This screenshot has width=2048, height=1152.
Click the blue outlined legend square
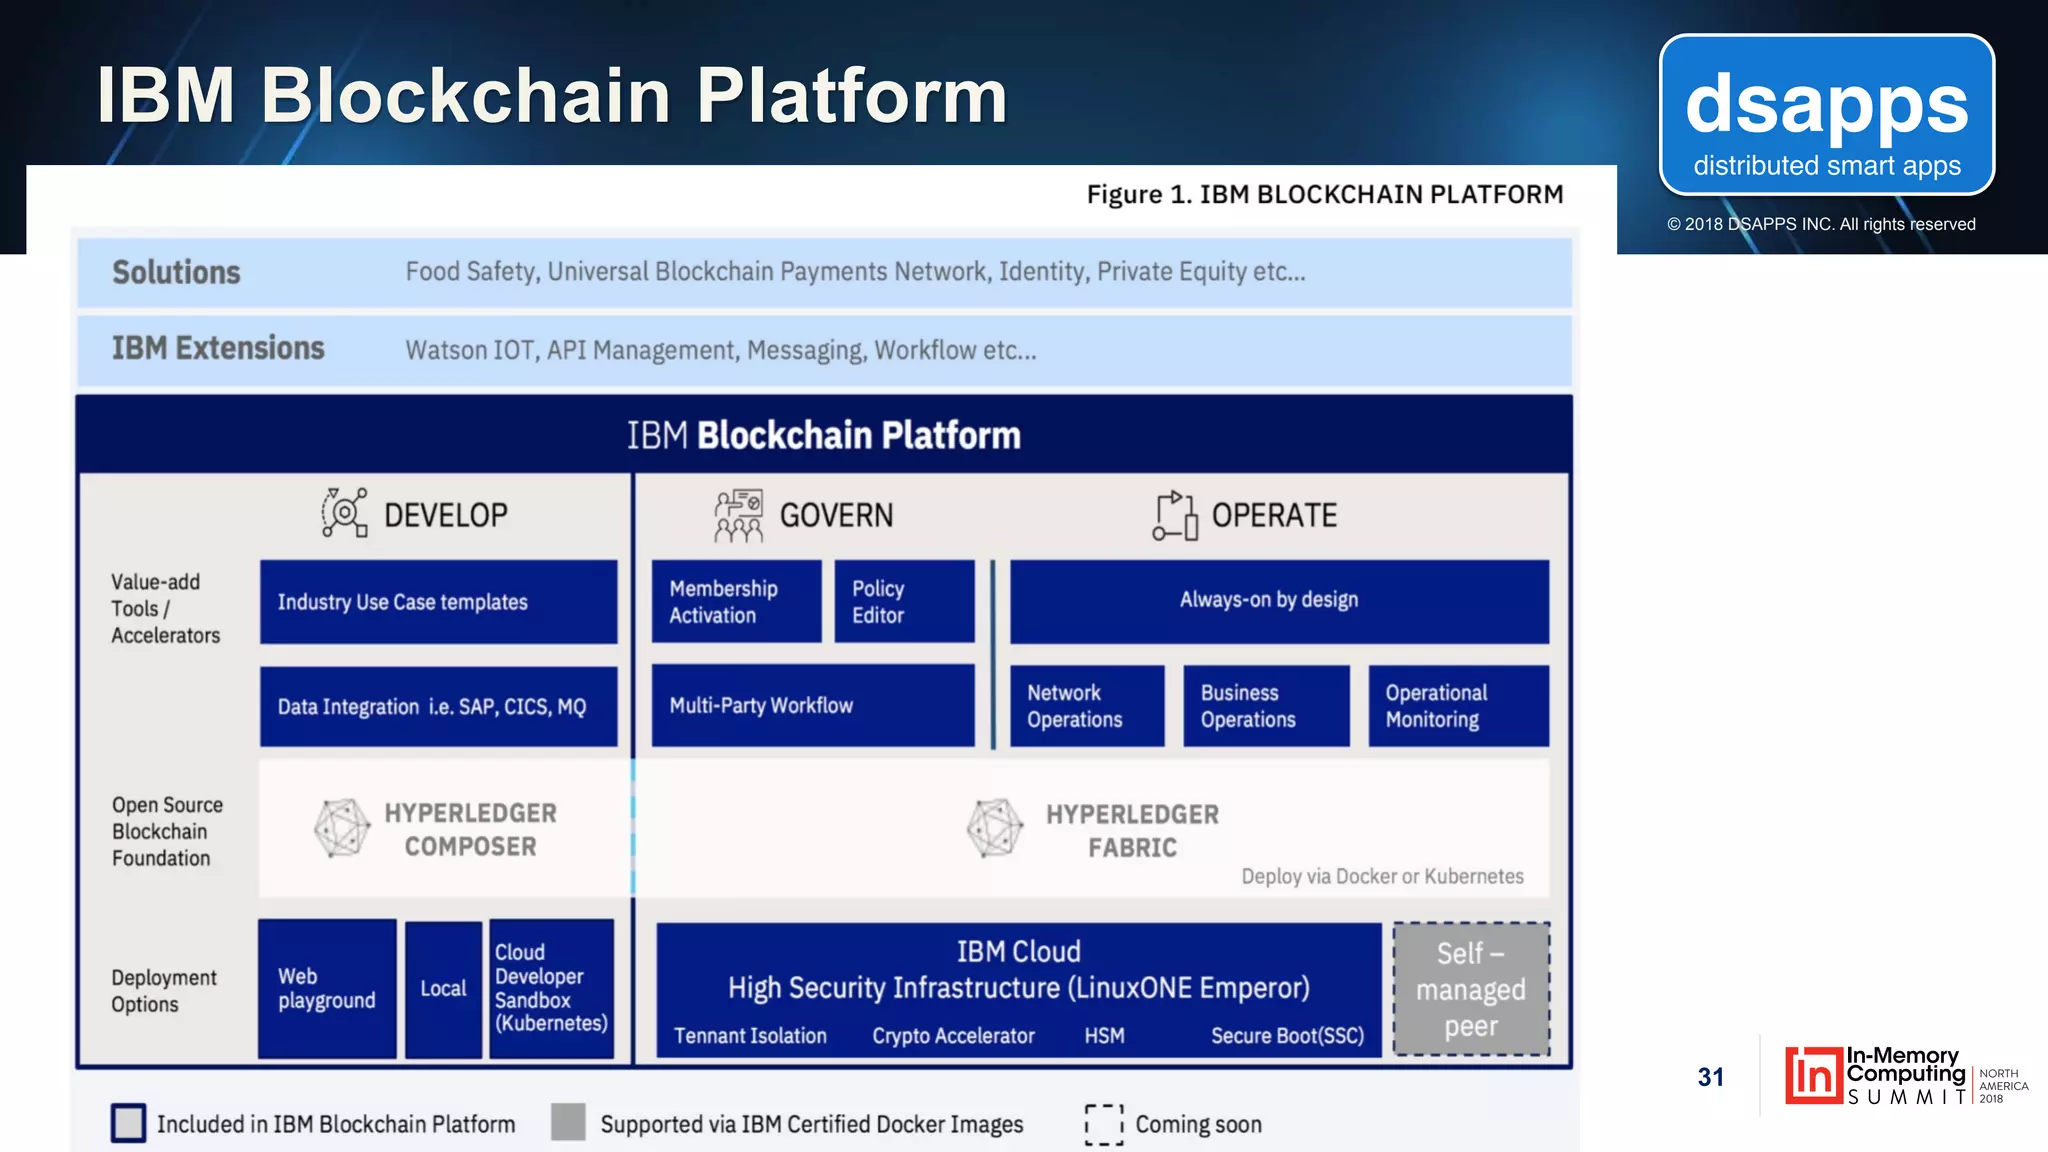click(x=128, y=1123)
